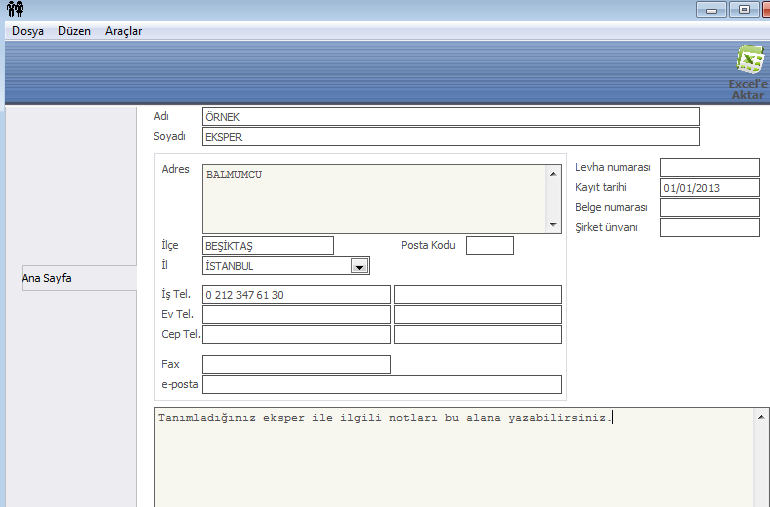Screen dimensions: 770x507
Task: Open the Düzen menu
Action: [x=74, y=31]
